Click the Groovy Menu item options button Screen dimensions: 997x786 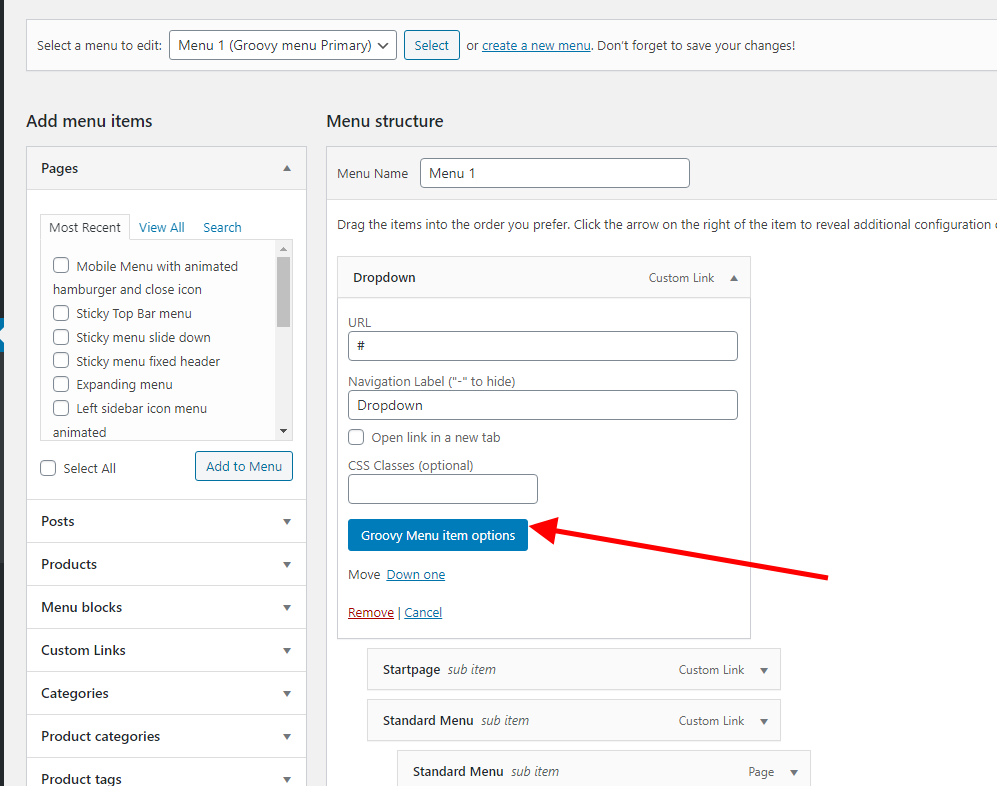(437, 535)
